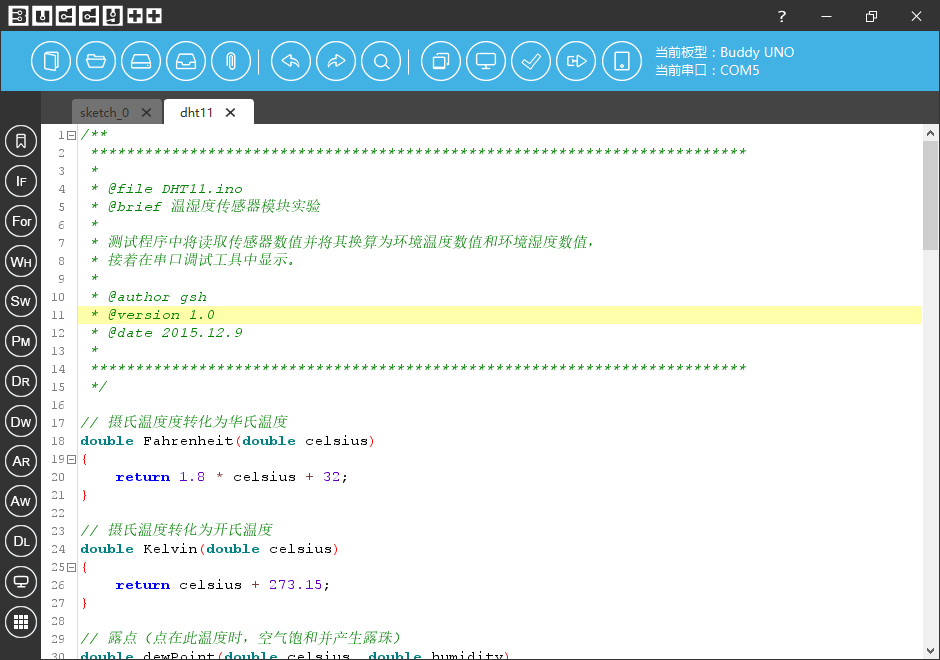Screen dimensions: 940x660
Task: Collapse the Fahrenheit function fold at line 19
Action: [72, 459]
